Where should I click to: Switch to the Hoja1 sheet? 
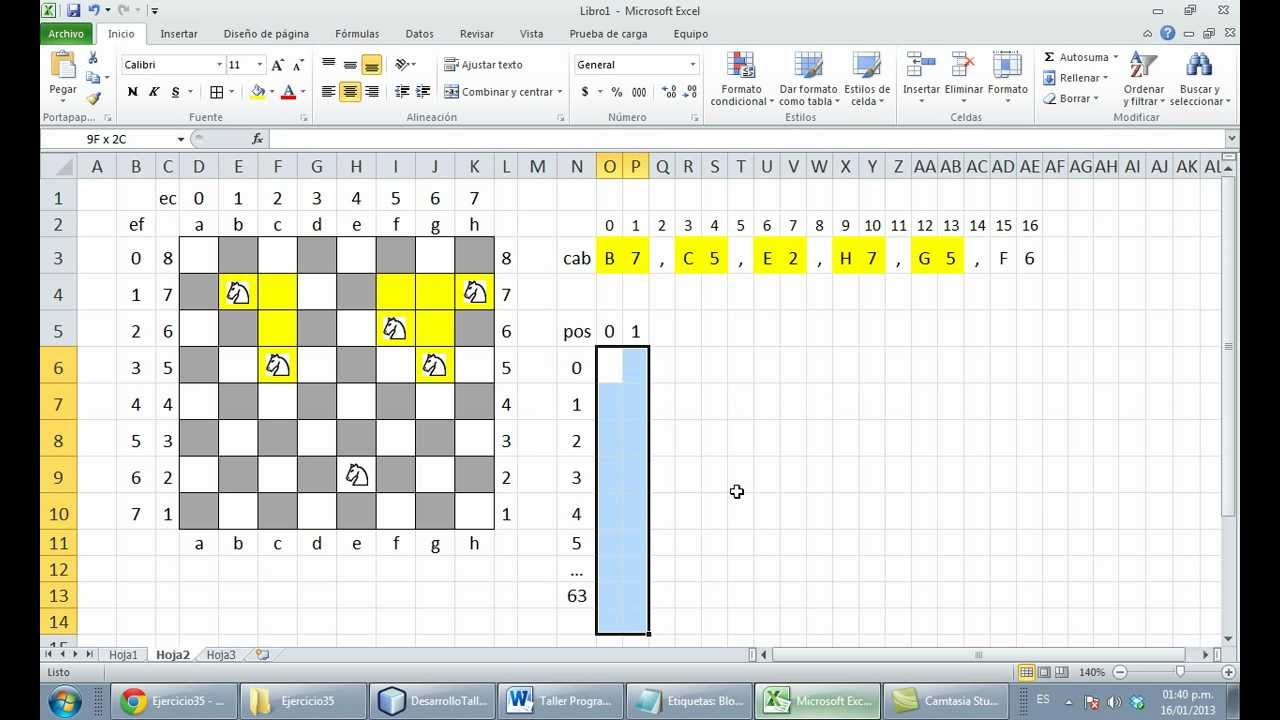click(x=123, y=655)
